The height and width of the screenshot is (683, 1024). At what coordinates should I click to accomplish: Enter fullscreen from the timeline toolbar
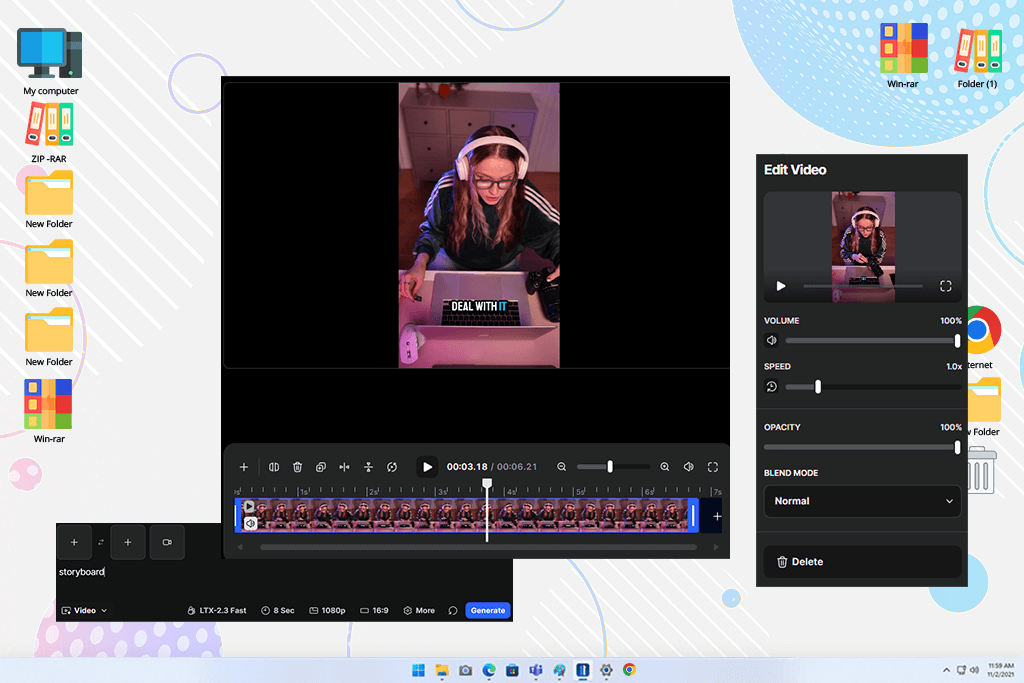[713, 467]
